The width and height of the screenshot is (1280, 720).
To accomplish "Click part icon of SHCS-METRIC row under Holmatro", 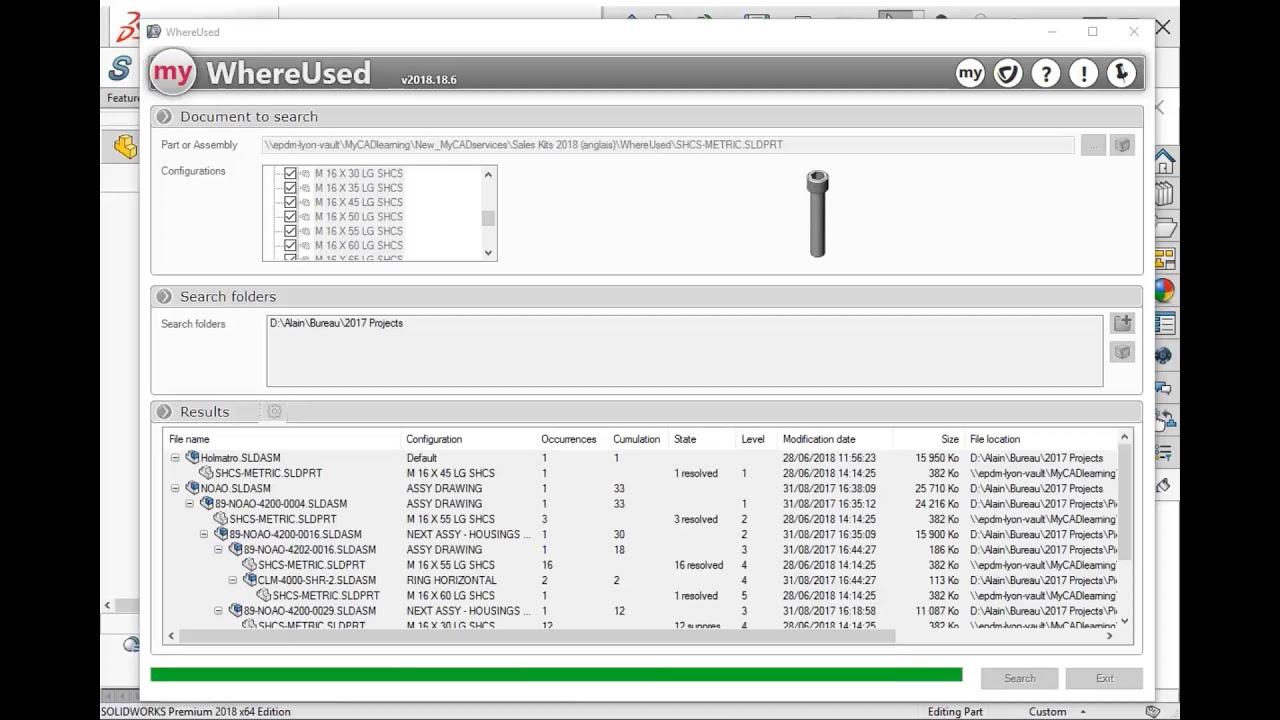I will pyautogui.click(x=207, y=473).
